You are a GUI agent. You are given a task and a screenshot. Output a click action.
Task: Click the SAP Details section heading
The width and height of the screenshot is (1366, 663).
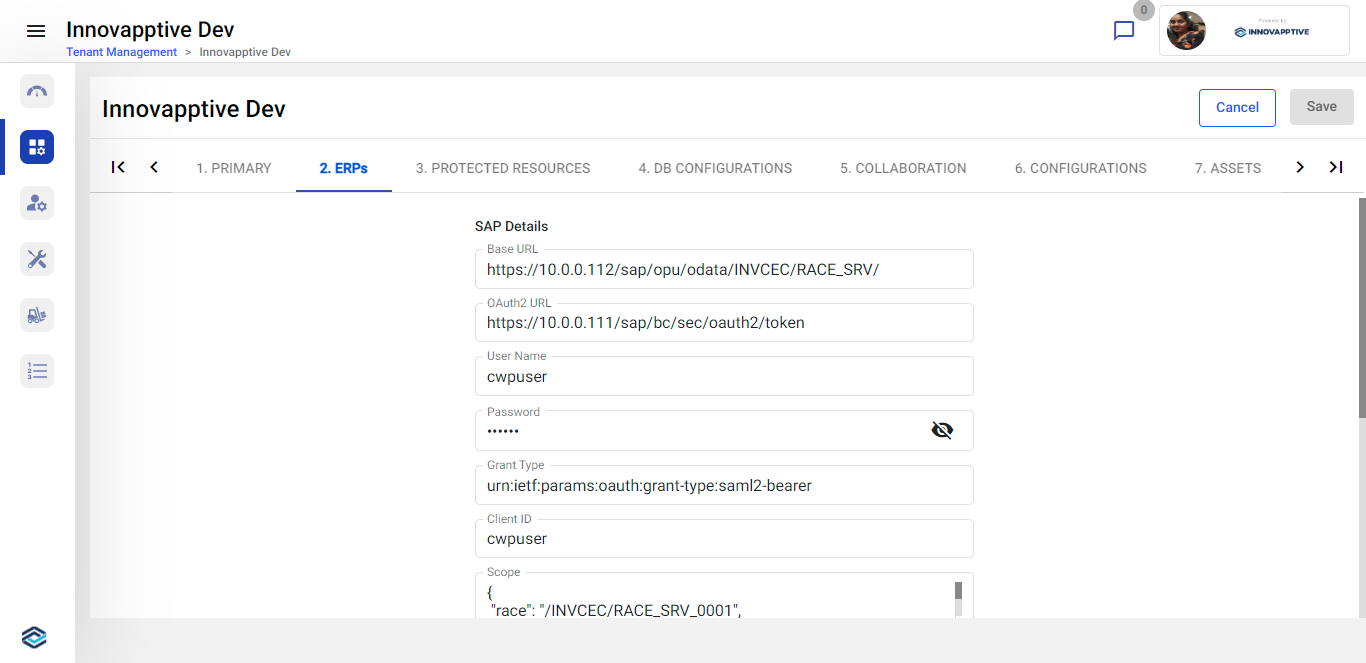tap(511, 226)
